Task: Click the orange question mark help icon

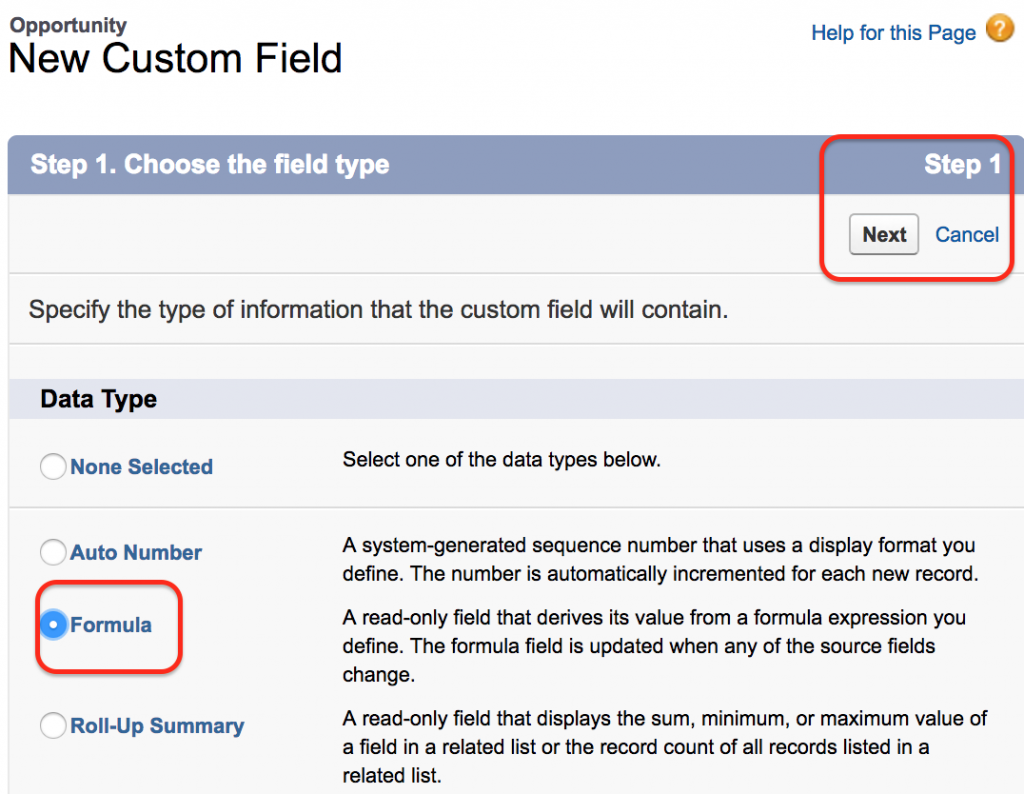Action: click(x=999, y=29)
